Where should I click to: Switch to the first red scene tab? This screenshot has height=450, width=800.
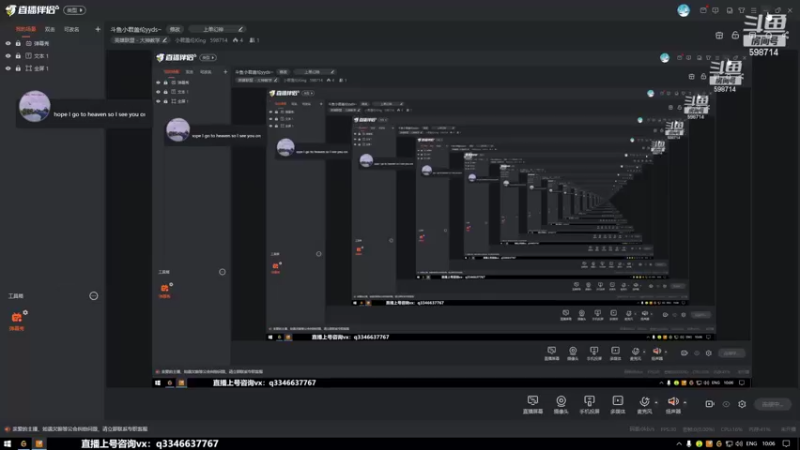tap(26, 30)
